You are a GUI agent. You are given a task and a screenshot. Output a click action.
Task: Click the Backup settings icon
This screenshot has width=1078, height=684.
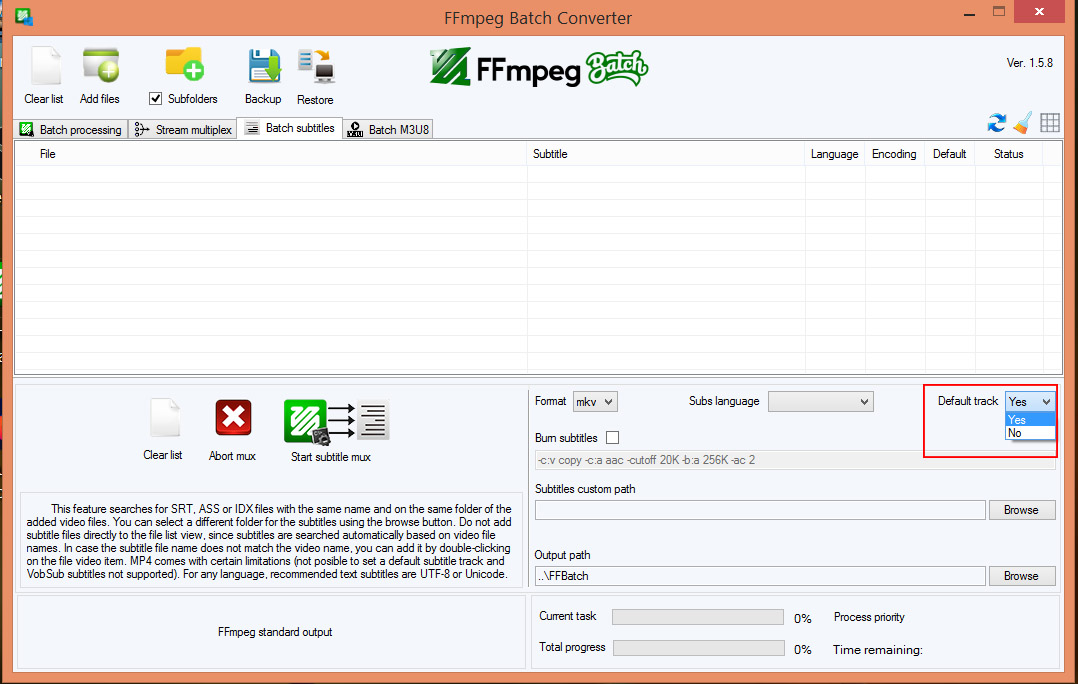(x=264, y=67)
